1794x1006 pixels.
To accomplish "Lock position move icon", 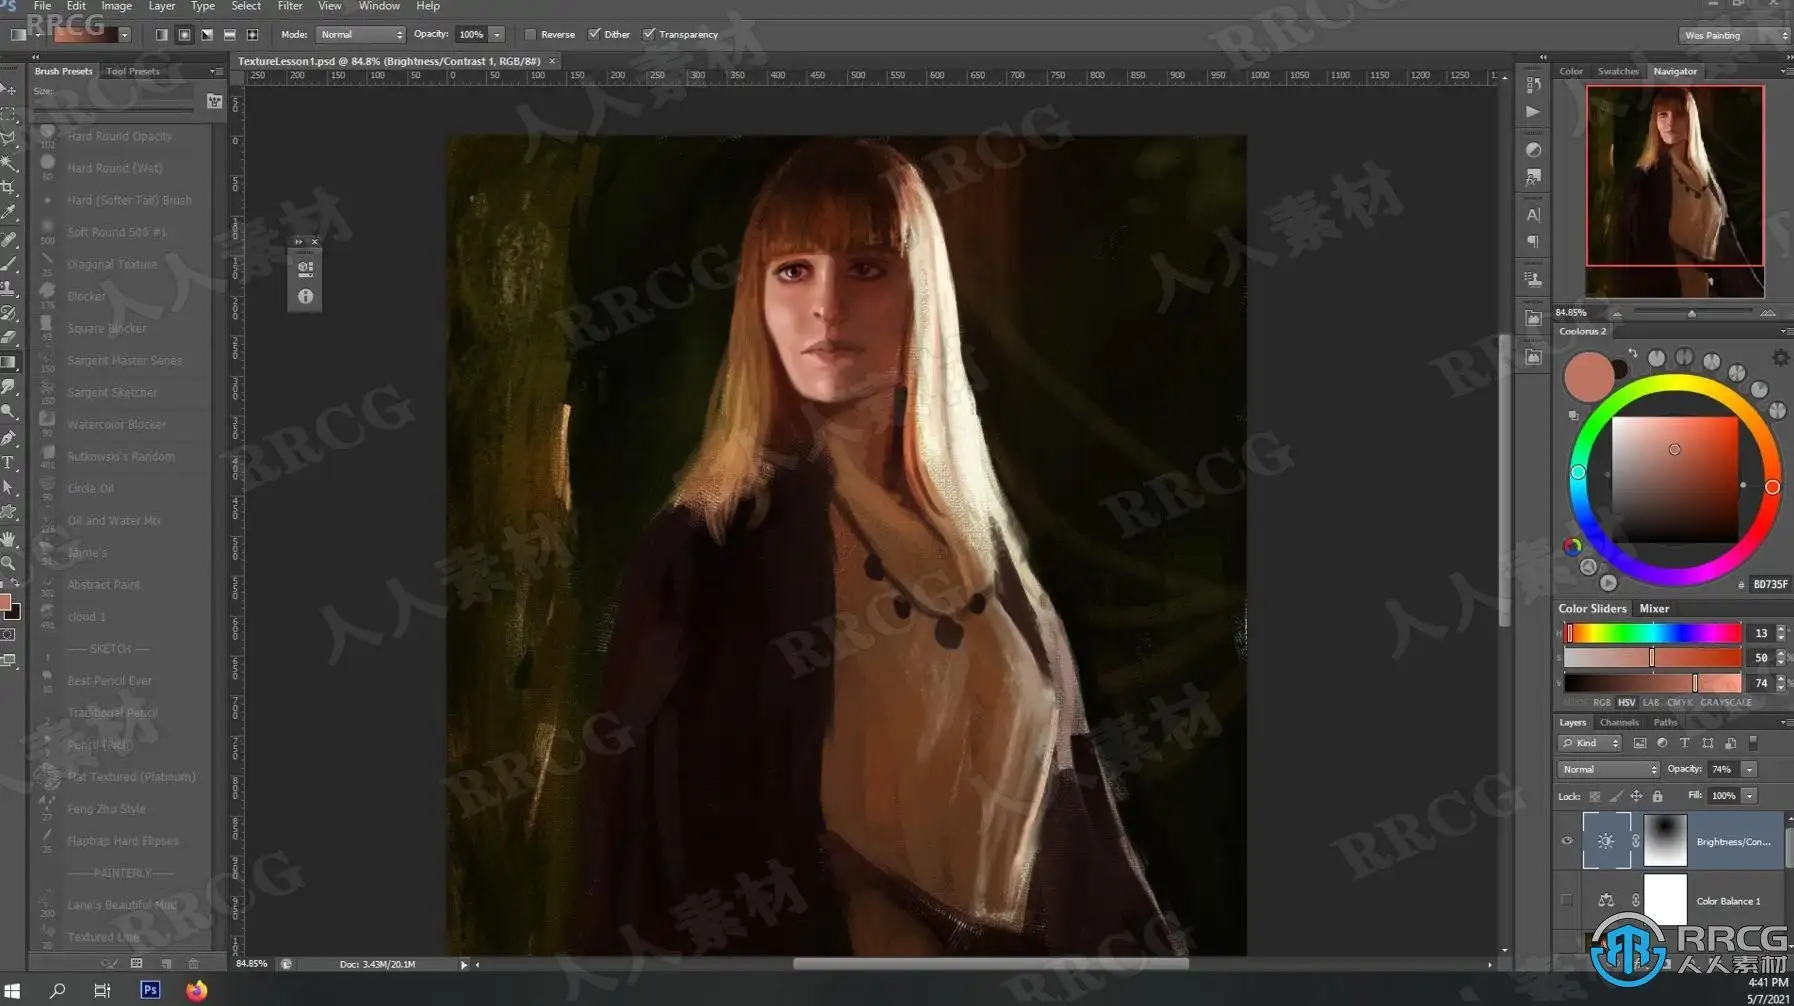I will pos(1636,796).
